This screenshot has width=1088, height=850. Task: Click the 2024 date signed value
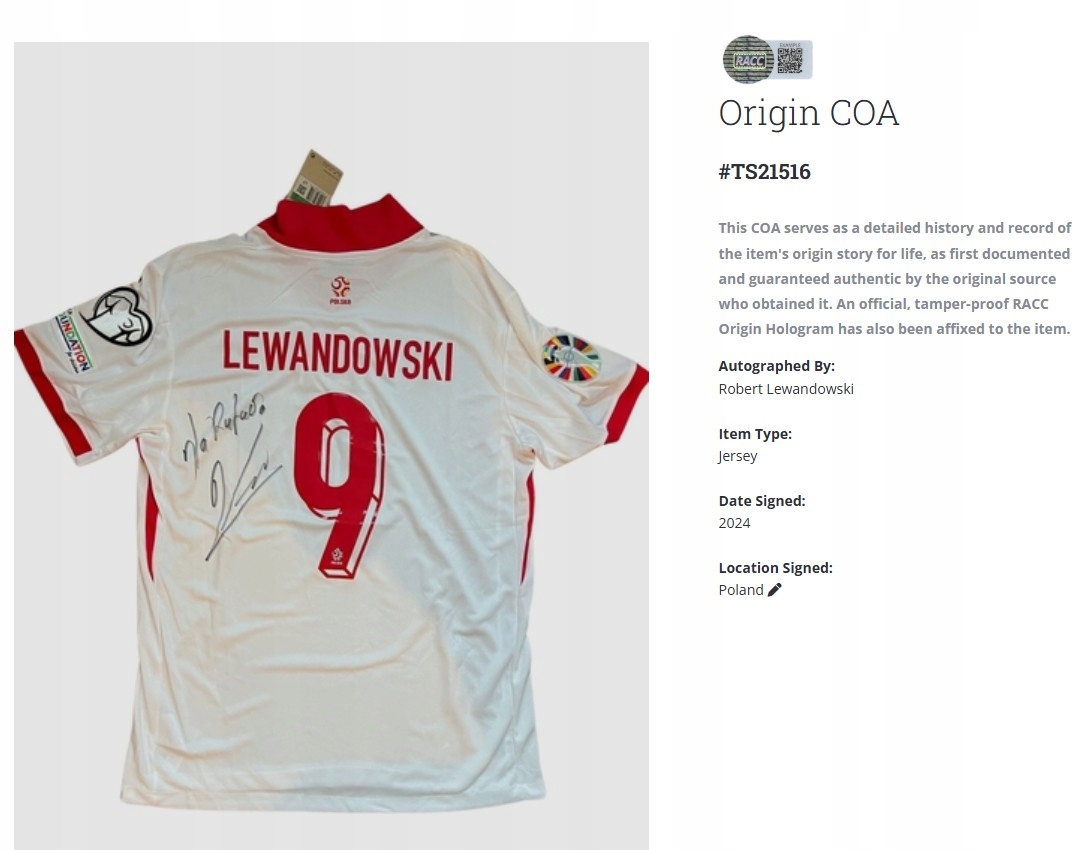(x=734, y=523)
